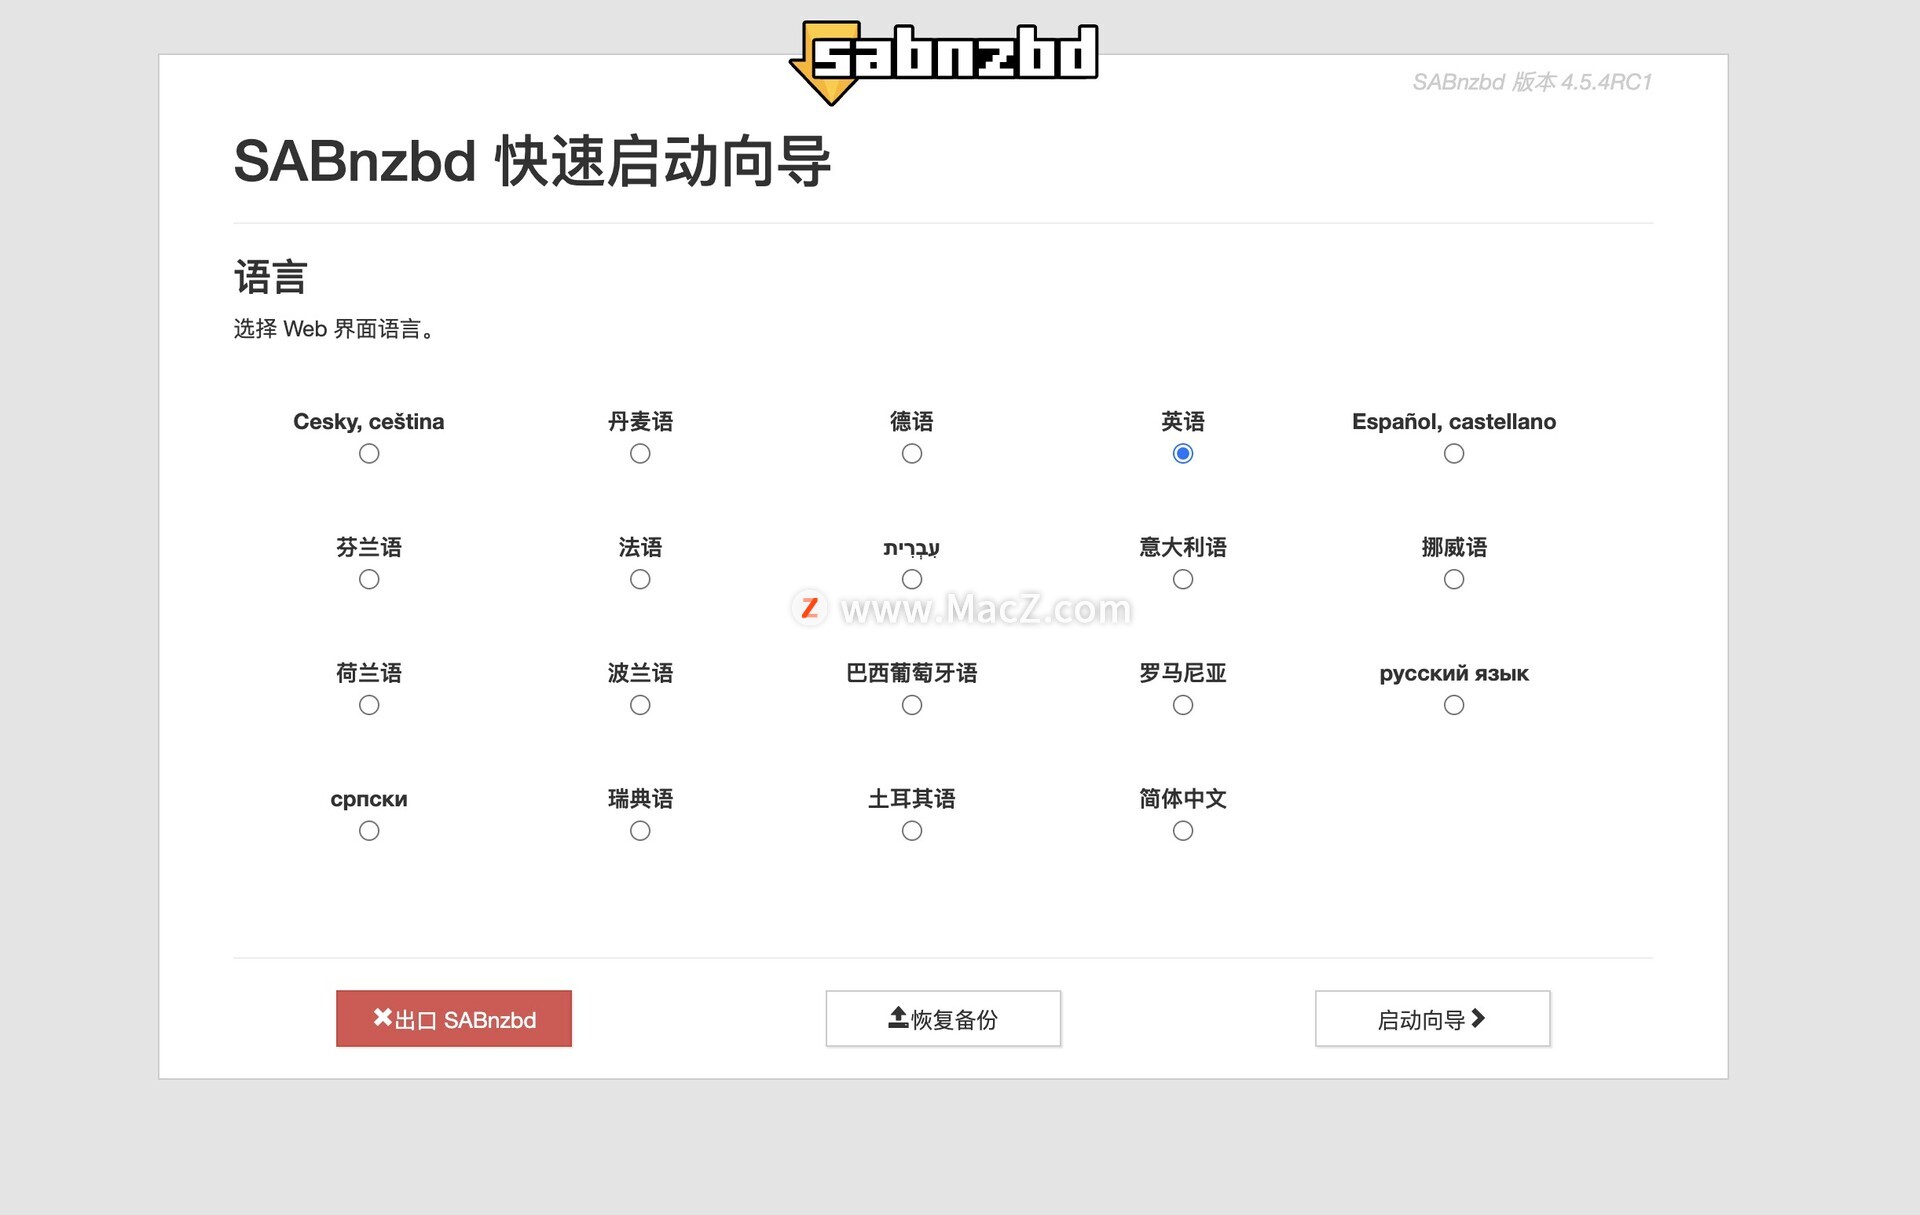
Task: Choose the 法语 language option
Action: click(640, 580)
